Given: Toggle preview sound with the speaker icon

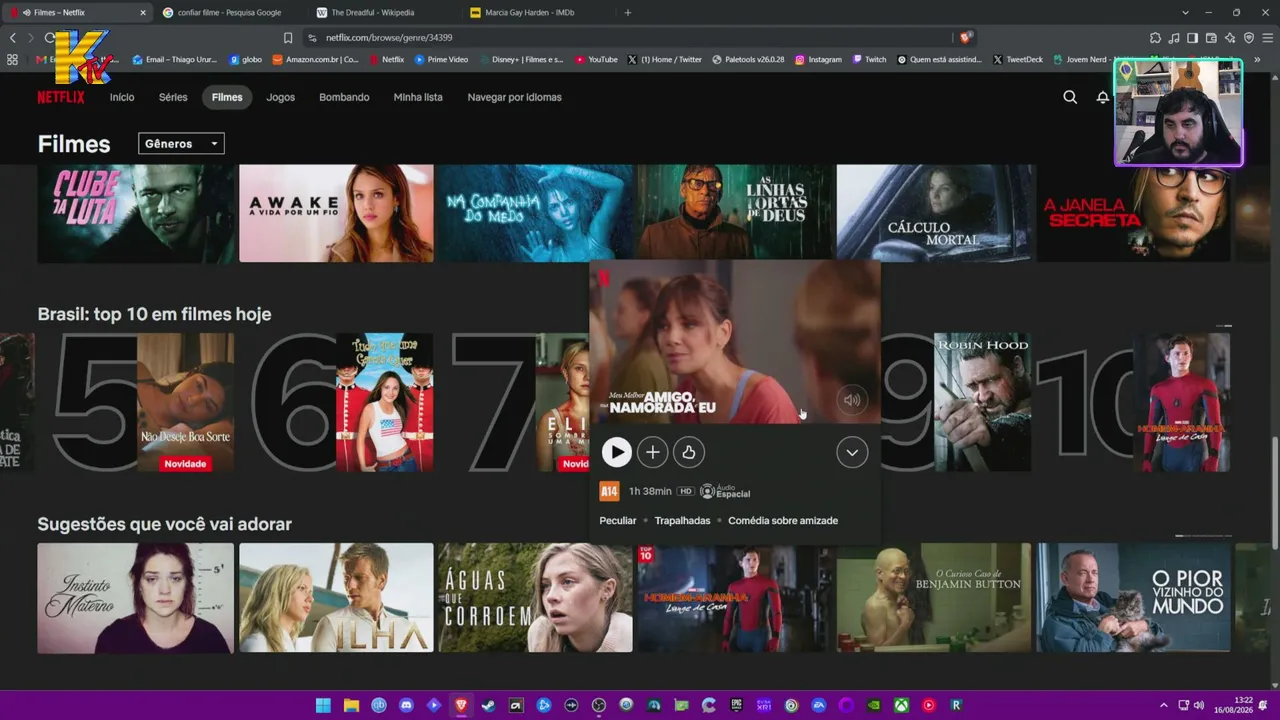Looking at the screenshot, I should pyautogui.click(x=852, y=400).
